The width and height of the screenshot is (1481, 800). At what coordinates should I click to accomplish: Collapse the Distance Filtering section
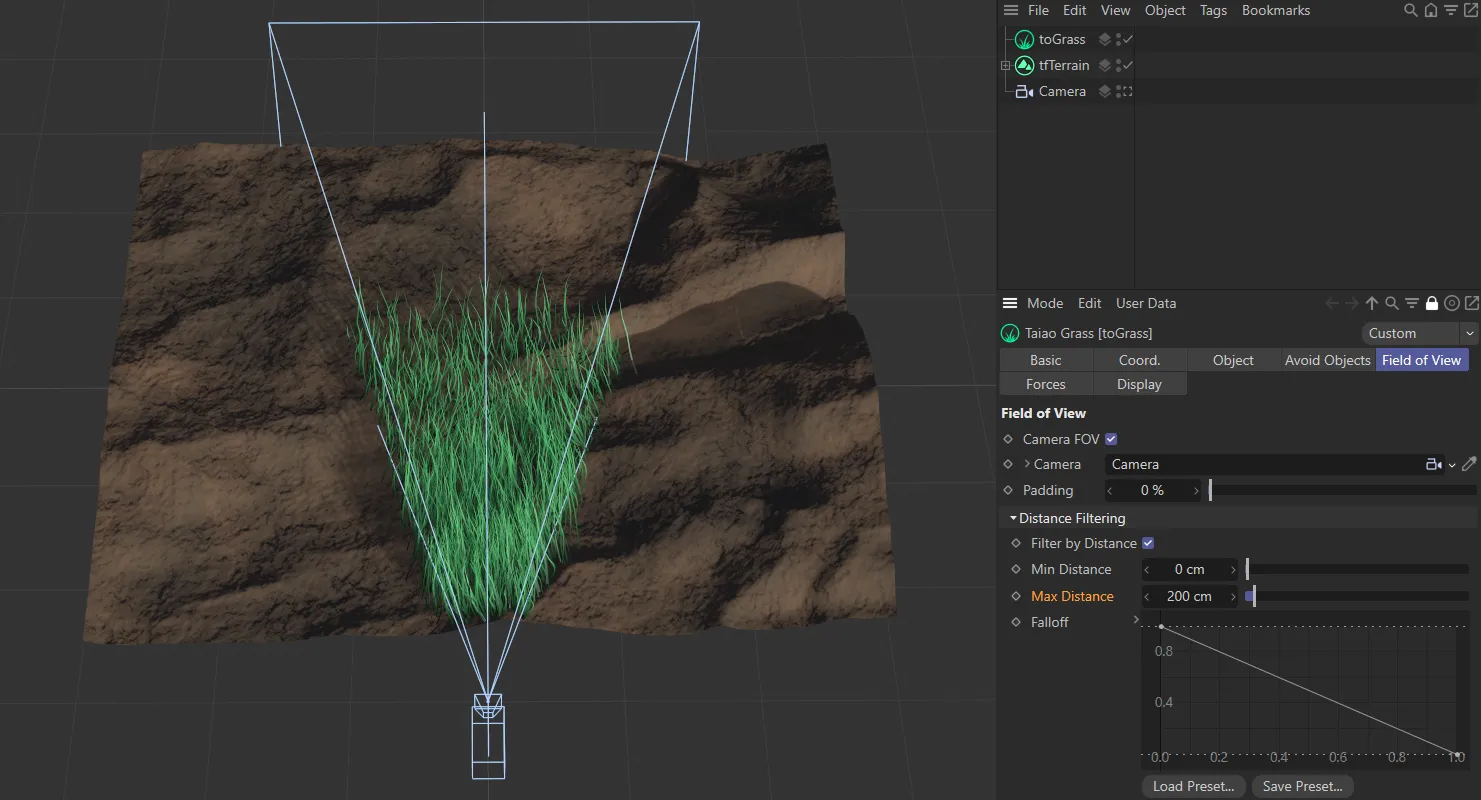point(1013,518)
